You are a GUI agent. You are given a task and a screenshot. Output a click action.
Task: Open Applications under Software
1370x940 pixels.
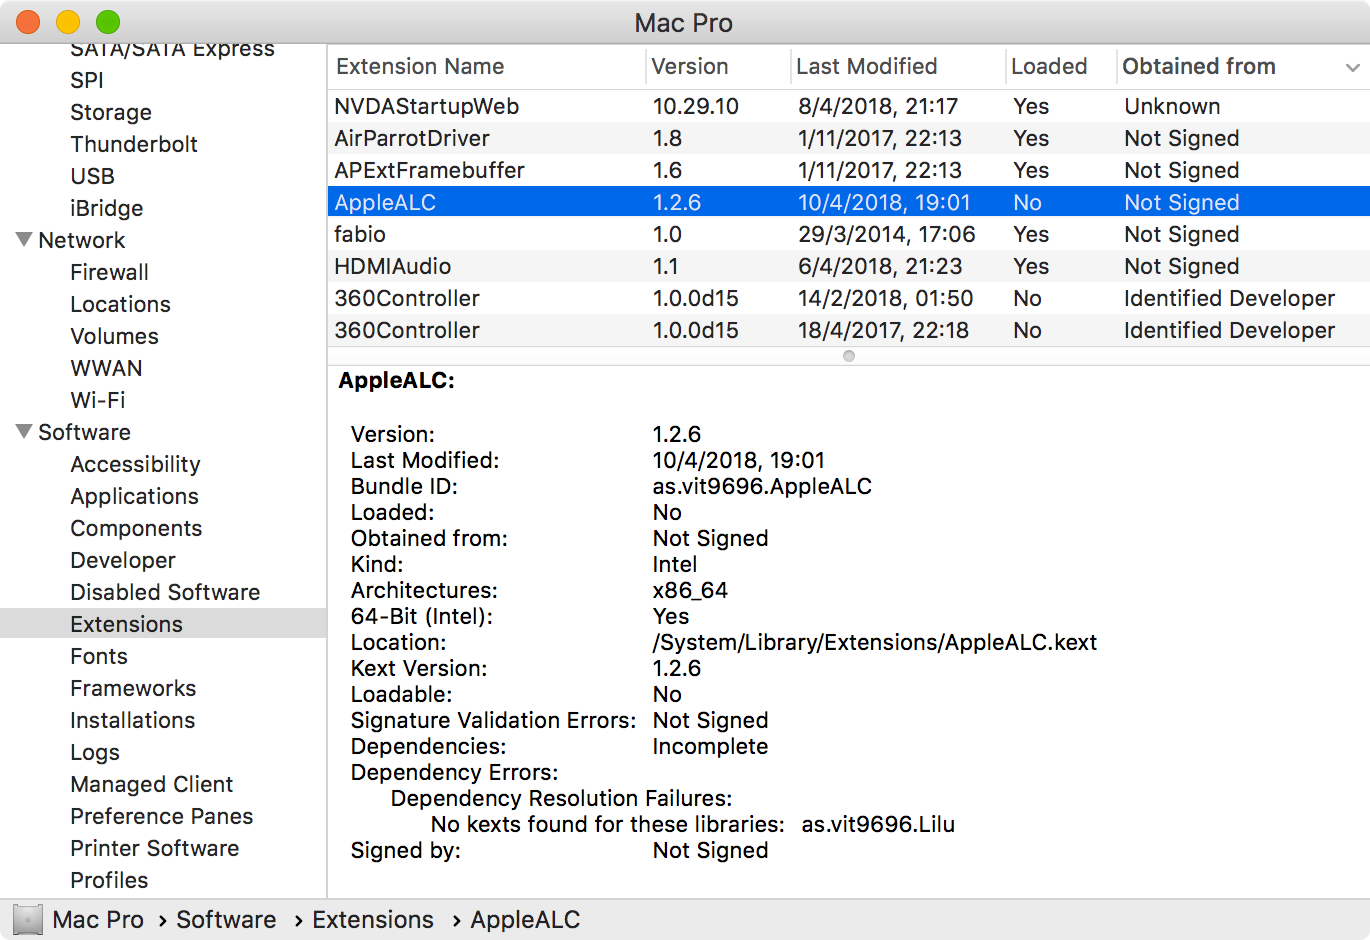coord(134,496)
